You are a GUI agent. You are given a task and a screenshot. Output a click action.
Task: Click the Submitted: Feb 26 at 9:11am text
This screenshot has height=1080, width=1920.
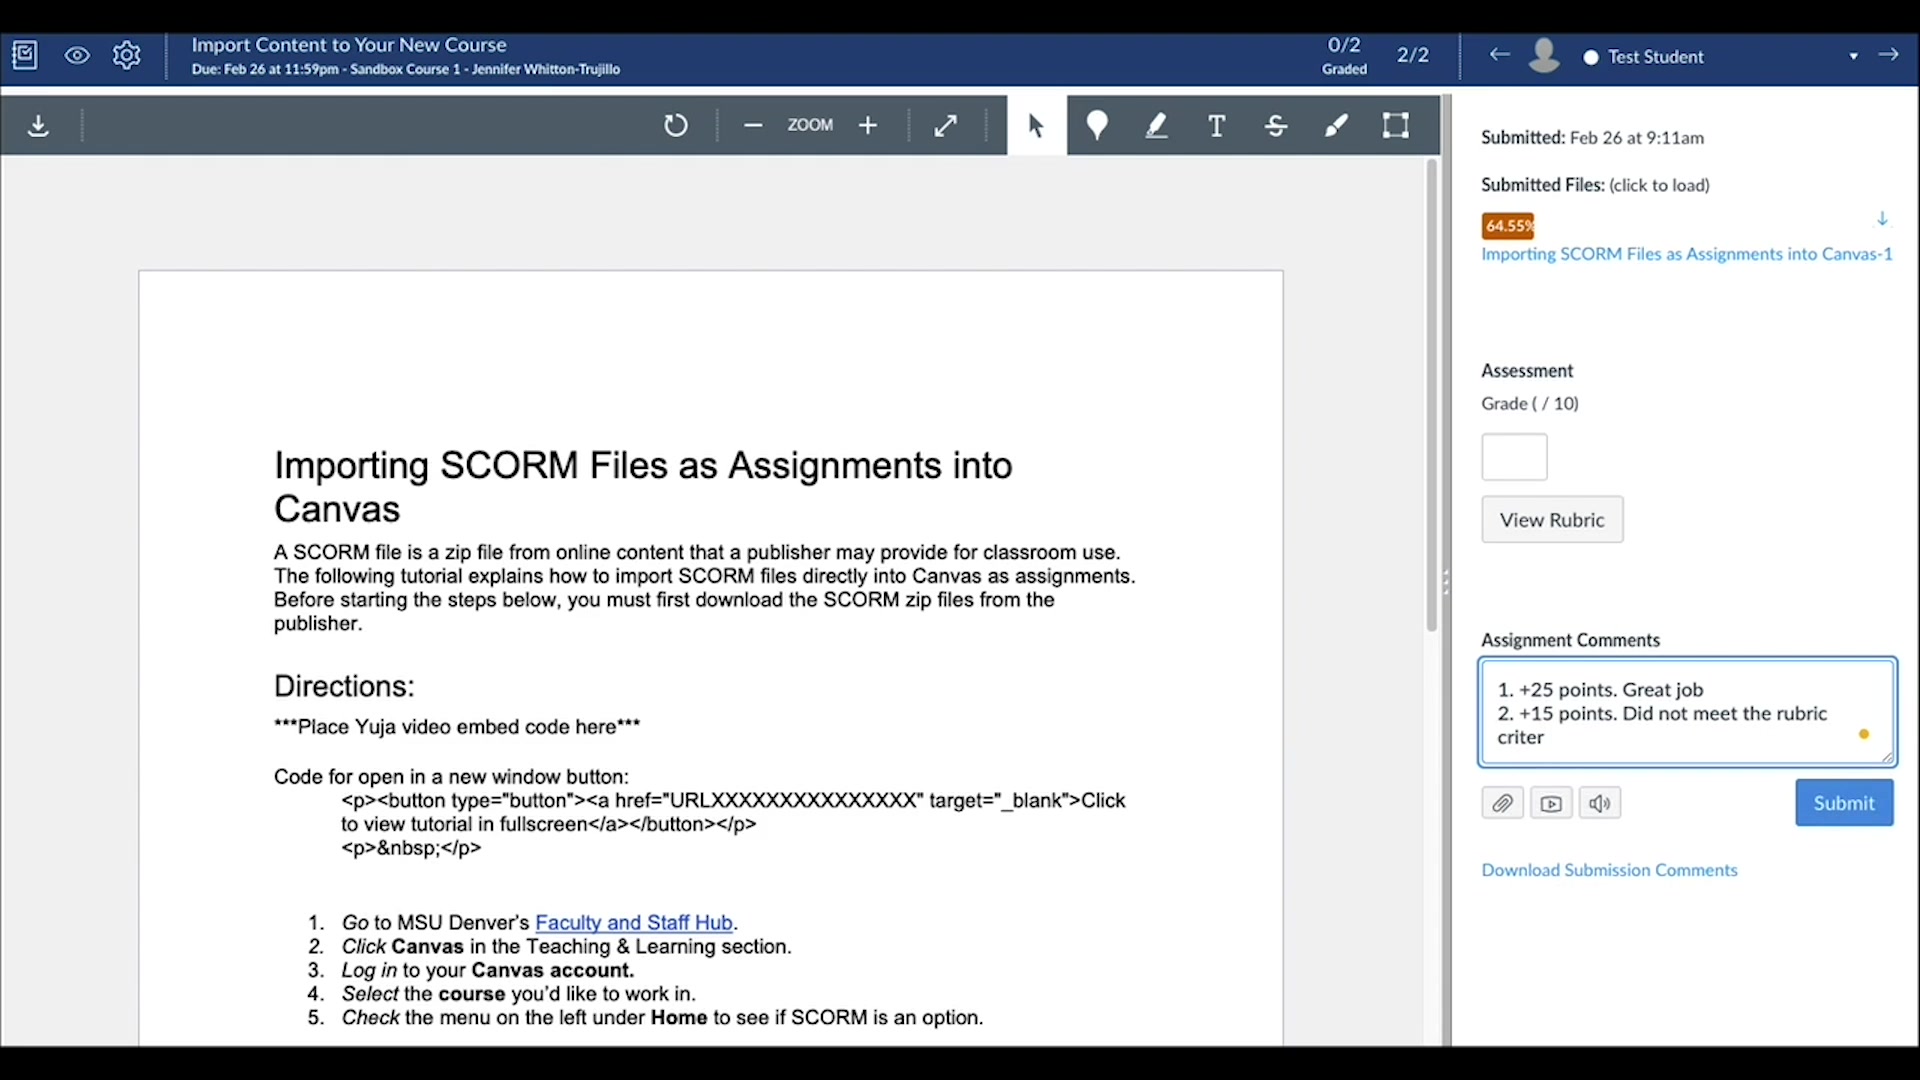click(1592, 138)
